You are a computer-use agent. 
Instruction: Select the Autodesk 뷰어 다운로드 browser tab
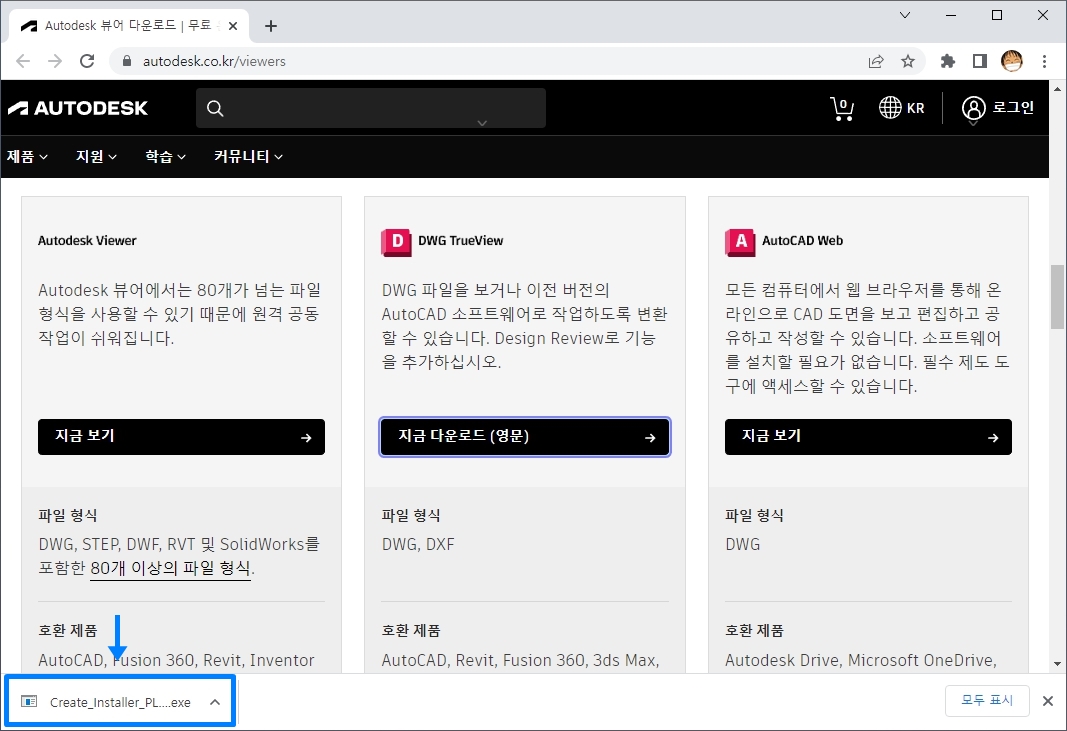pyautogui.click(x=129, y=26)
